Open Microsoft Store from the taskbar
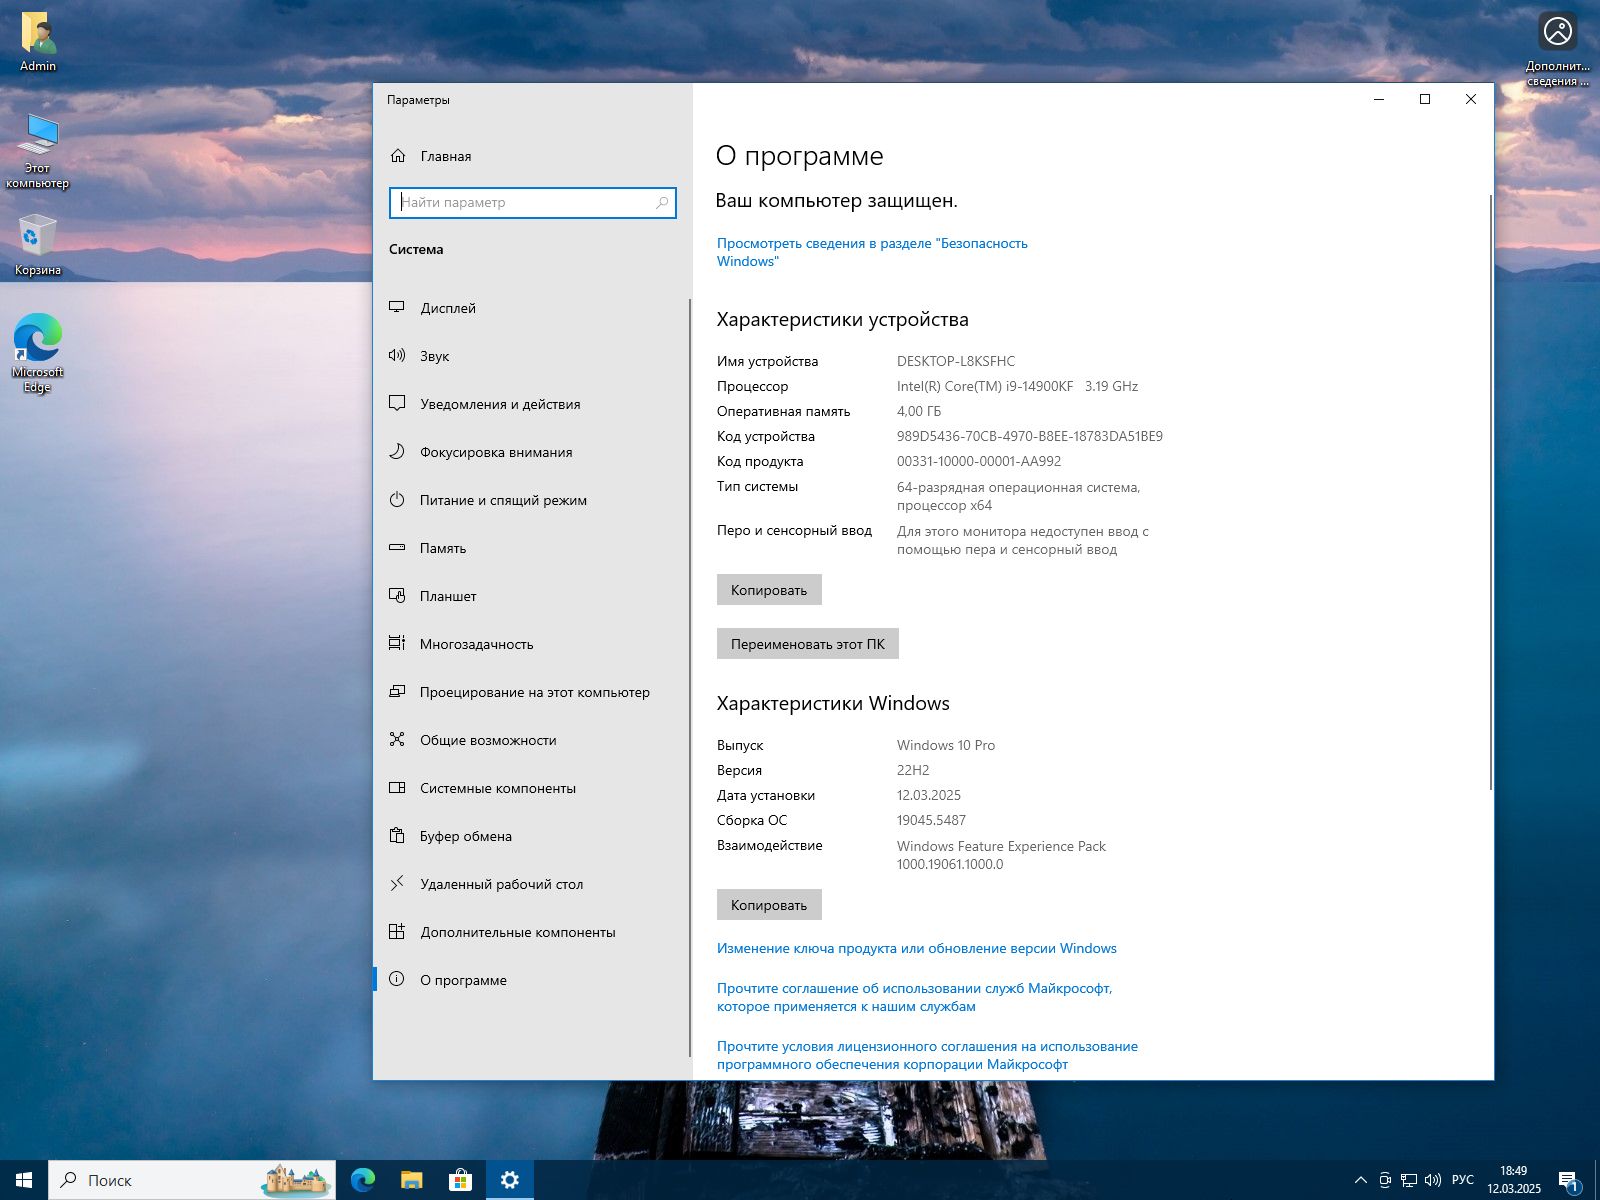The height and width of the screenshot is (1200, 1600). click(x=460, y=1180)
